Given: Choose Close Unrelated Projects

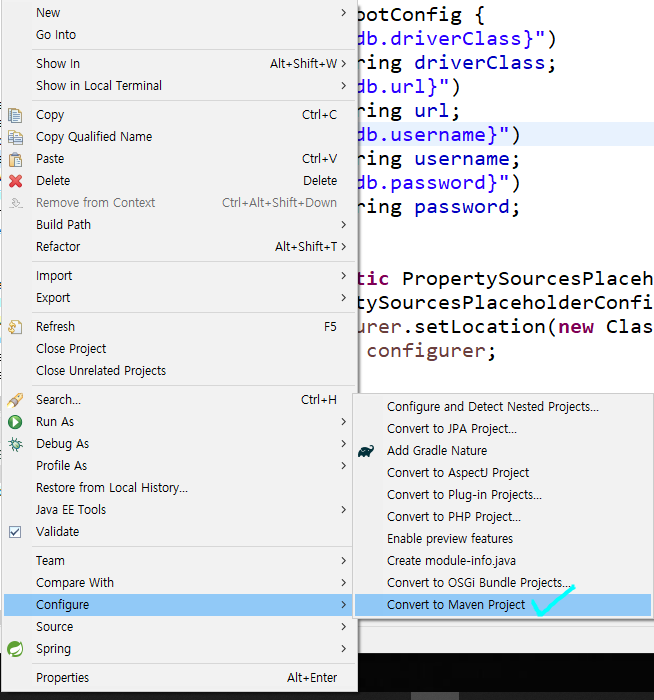Looking at the screenshot, I should point(179,371).
